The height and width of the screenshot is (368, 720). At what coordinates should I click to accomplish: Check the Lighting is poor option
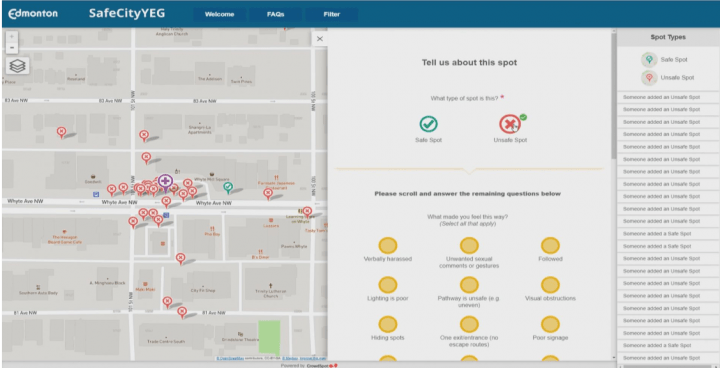click(388, 285)
